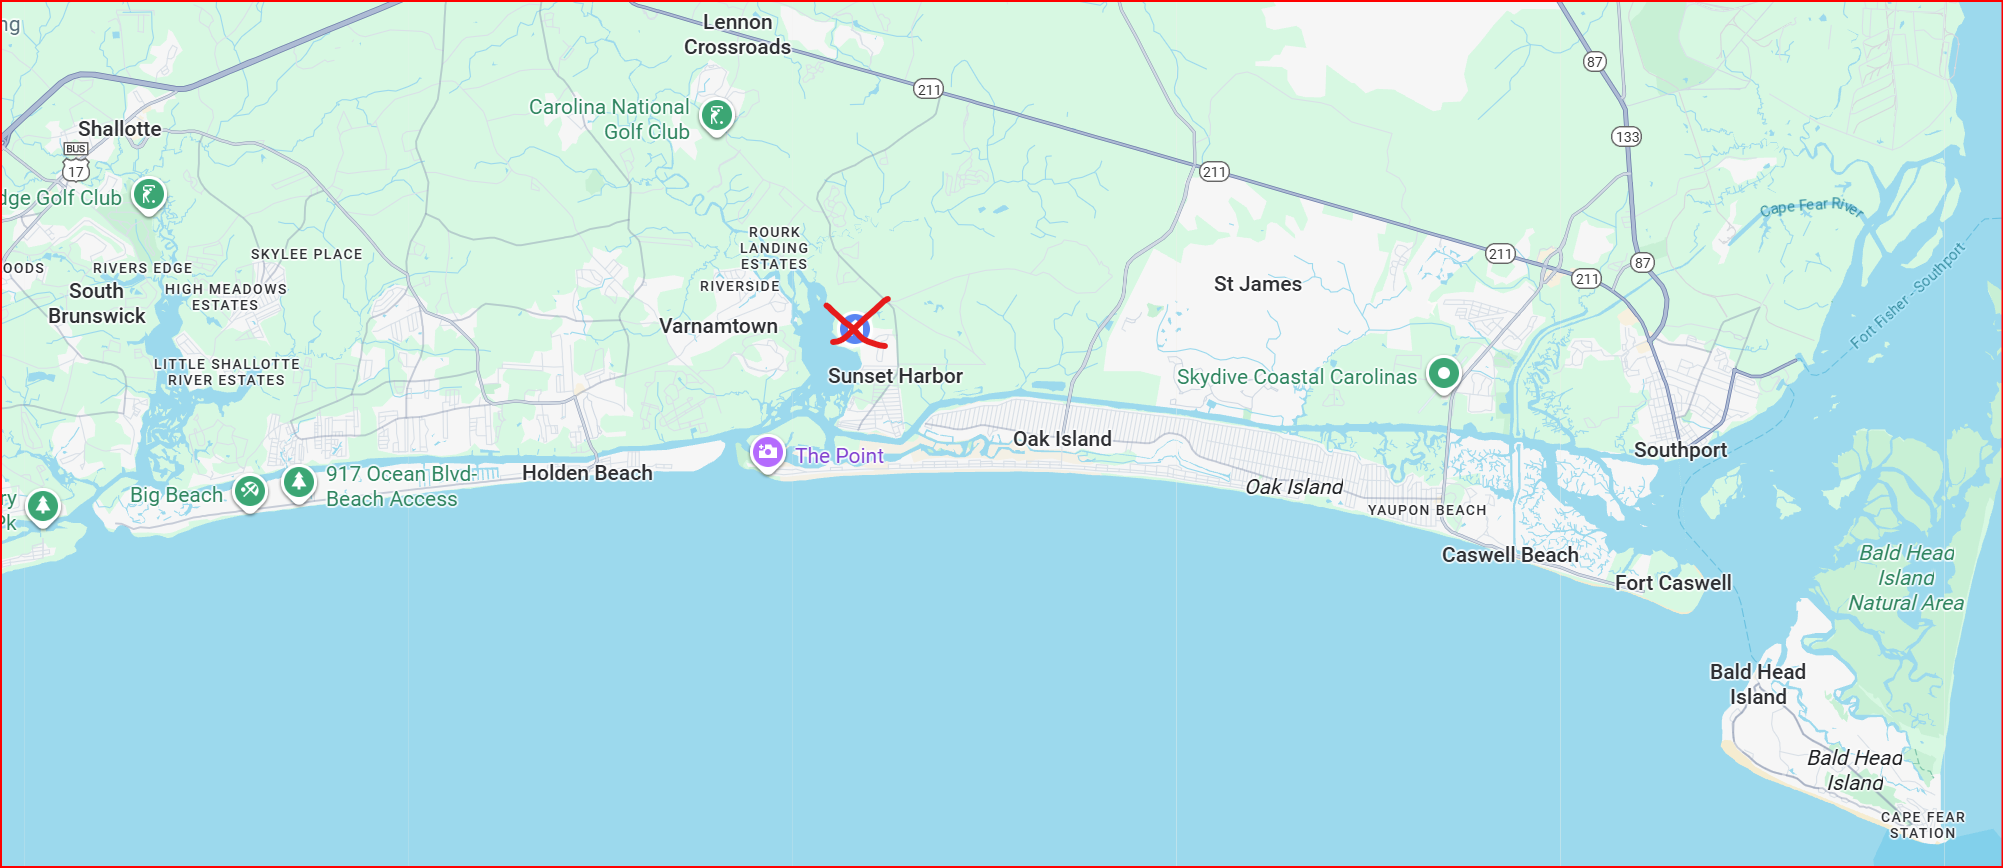Select the golf club pin near Shallotte
Viewport: 2003px width, 868px height.
coord(149,195)
